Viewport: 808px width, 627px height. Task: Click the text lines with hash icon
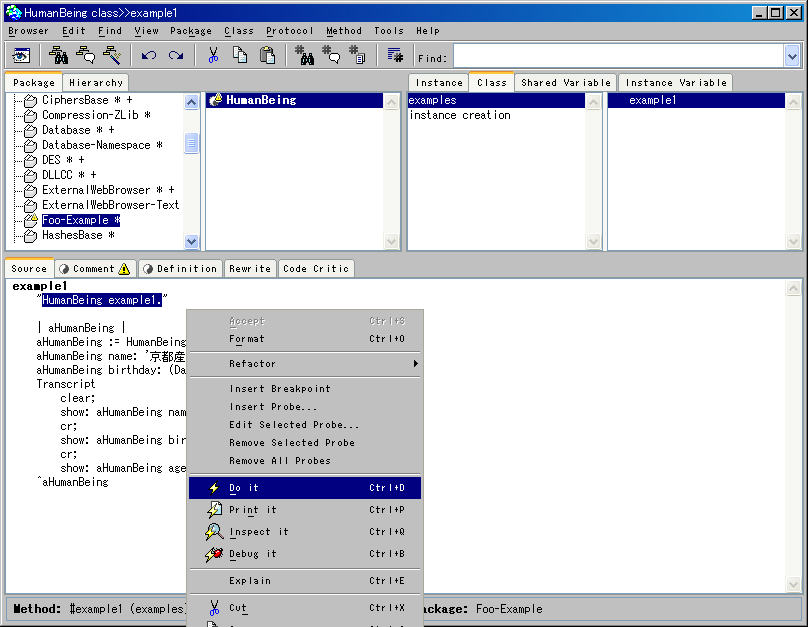point(395,55)
